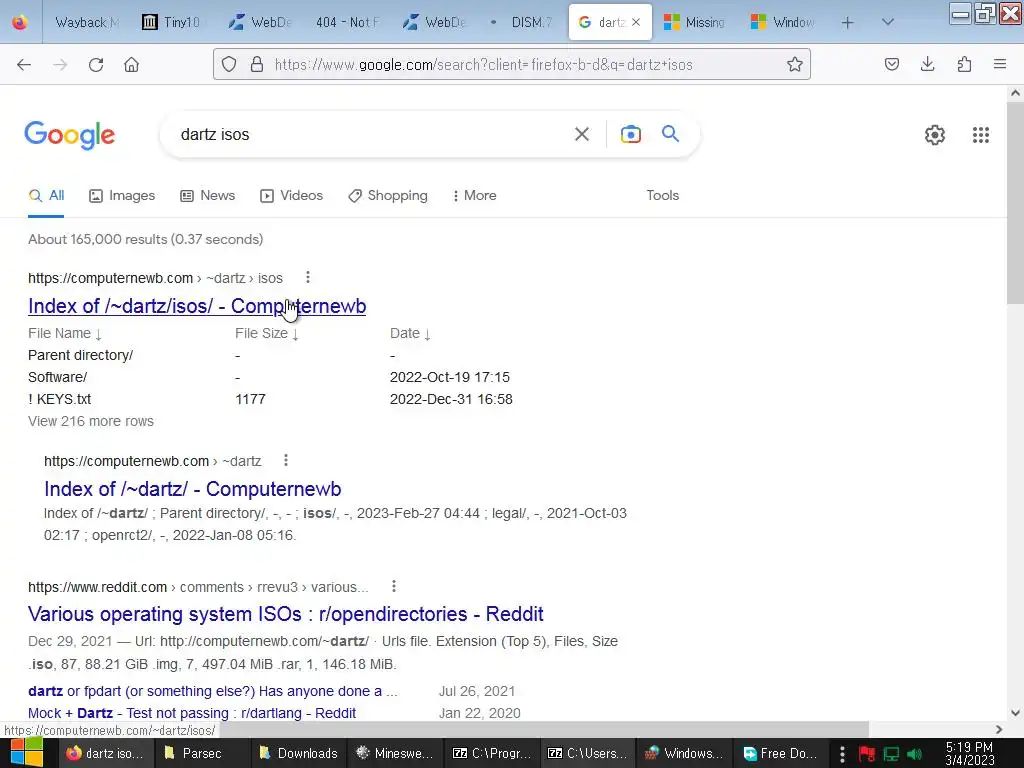Image resolution: width=1024 pixels, height=768 pixels.
Task: Click the network monitor tray icon
Action: [891, 754]
